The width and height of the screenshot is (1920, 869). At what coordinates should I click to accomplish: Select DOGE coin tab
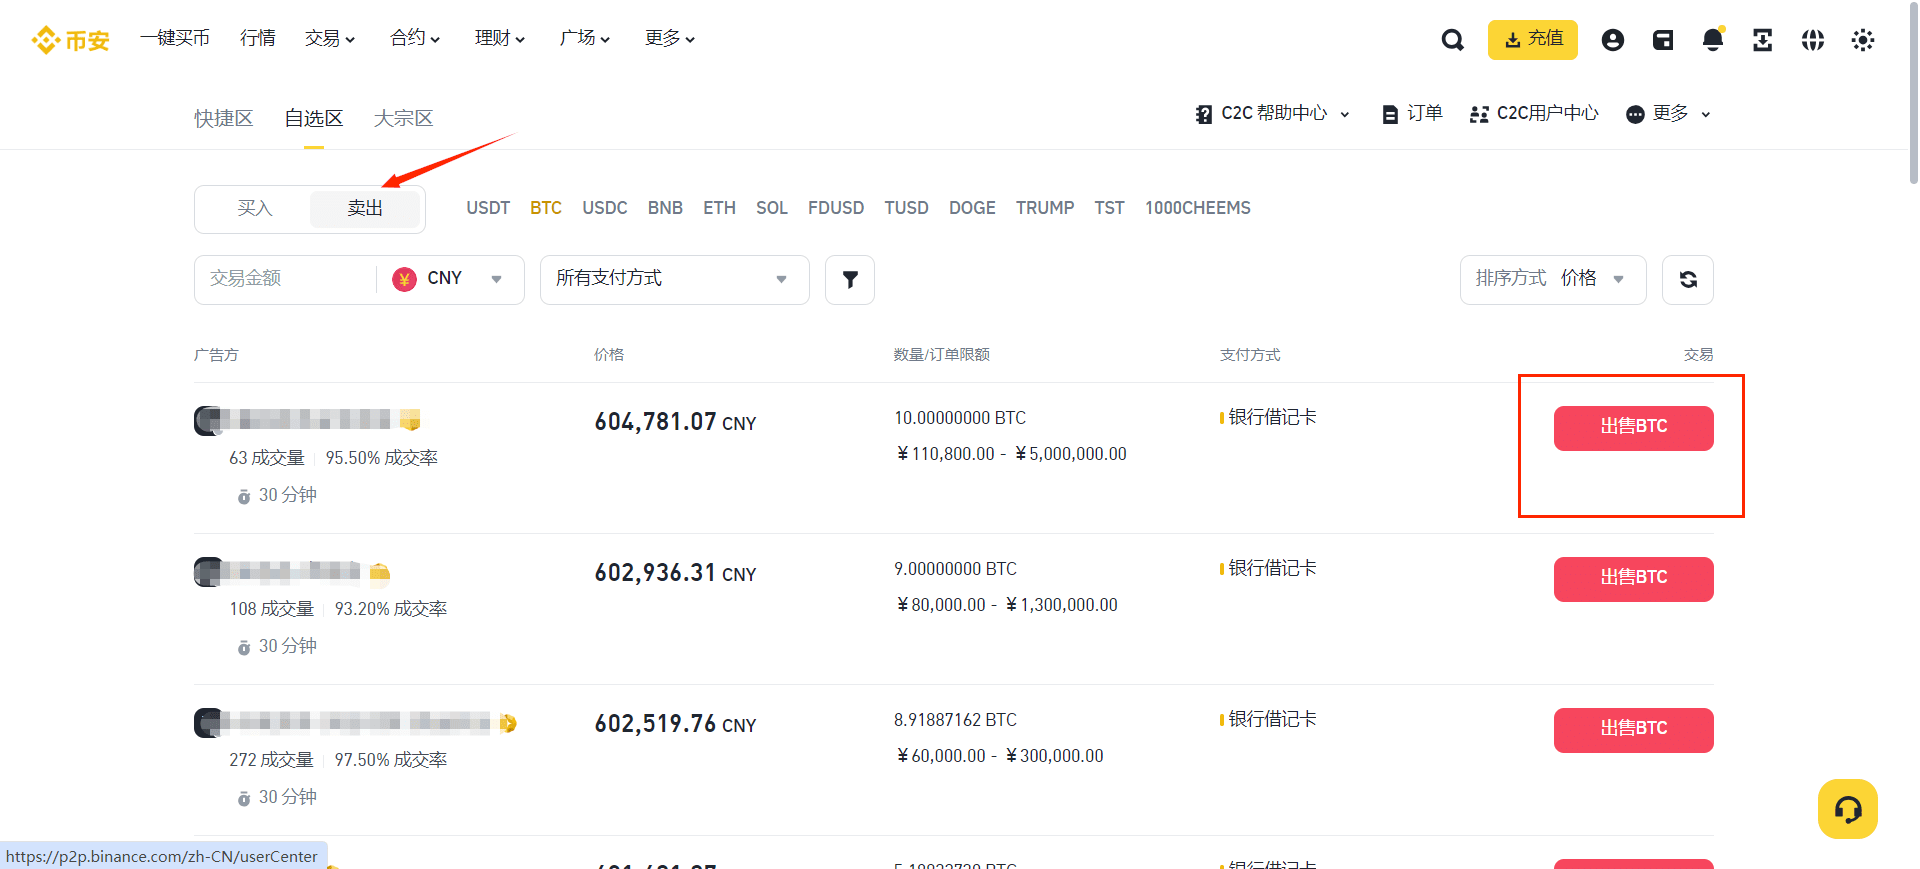coord(972,208)
